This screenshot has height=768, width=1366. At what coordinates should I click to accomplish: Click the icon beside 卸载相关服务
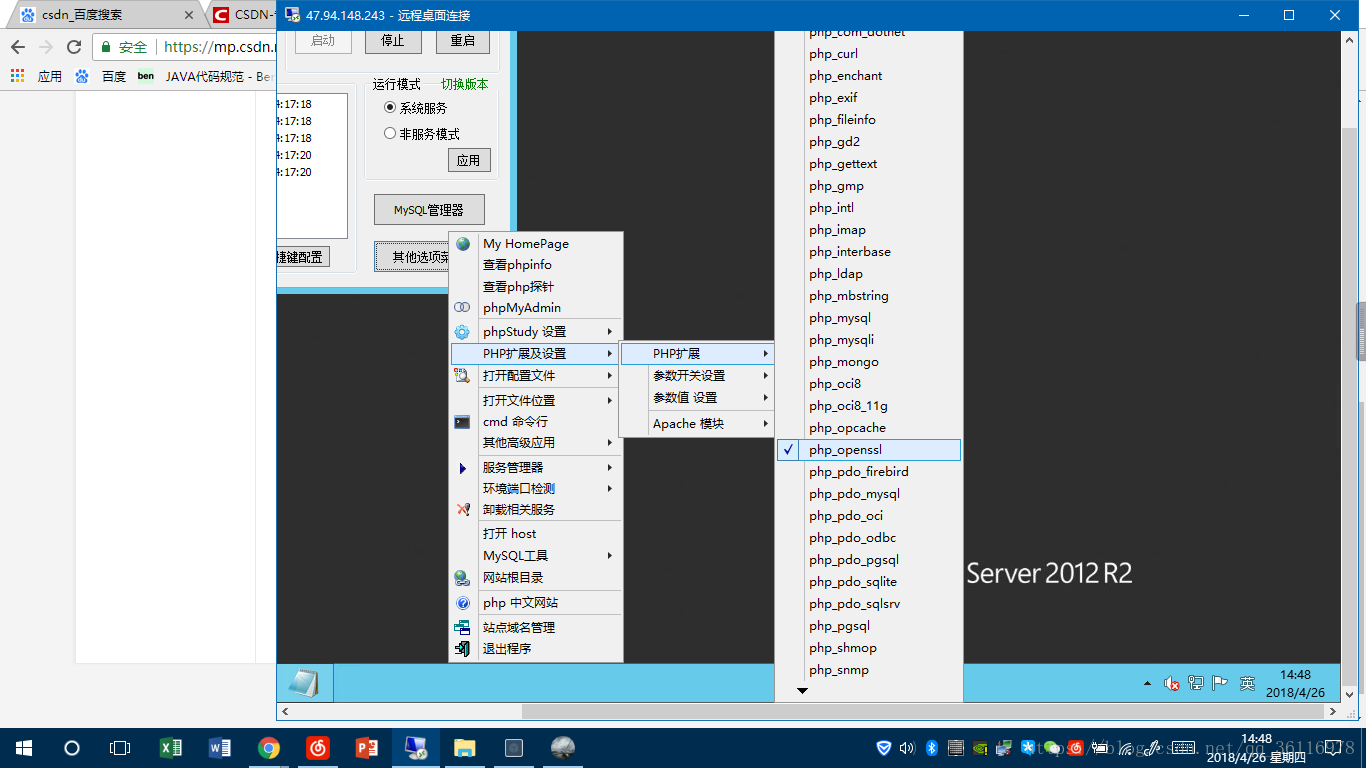point(462,509)
